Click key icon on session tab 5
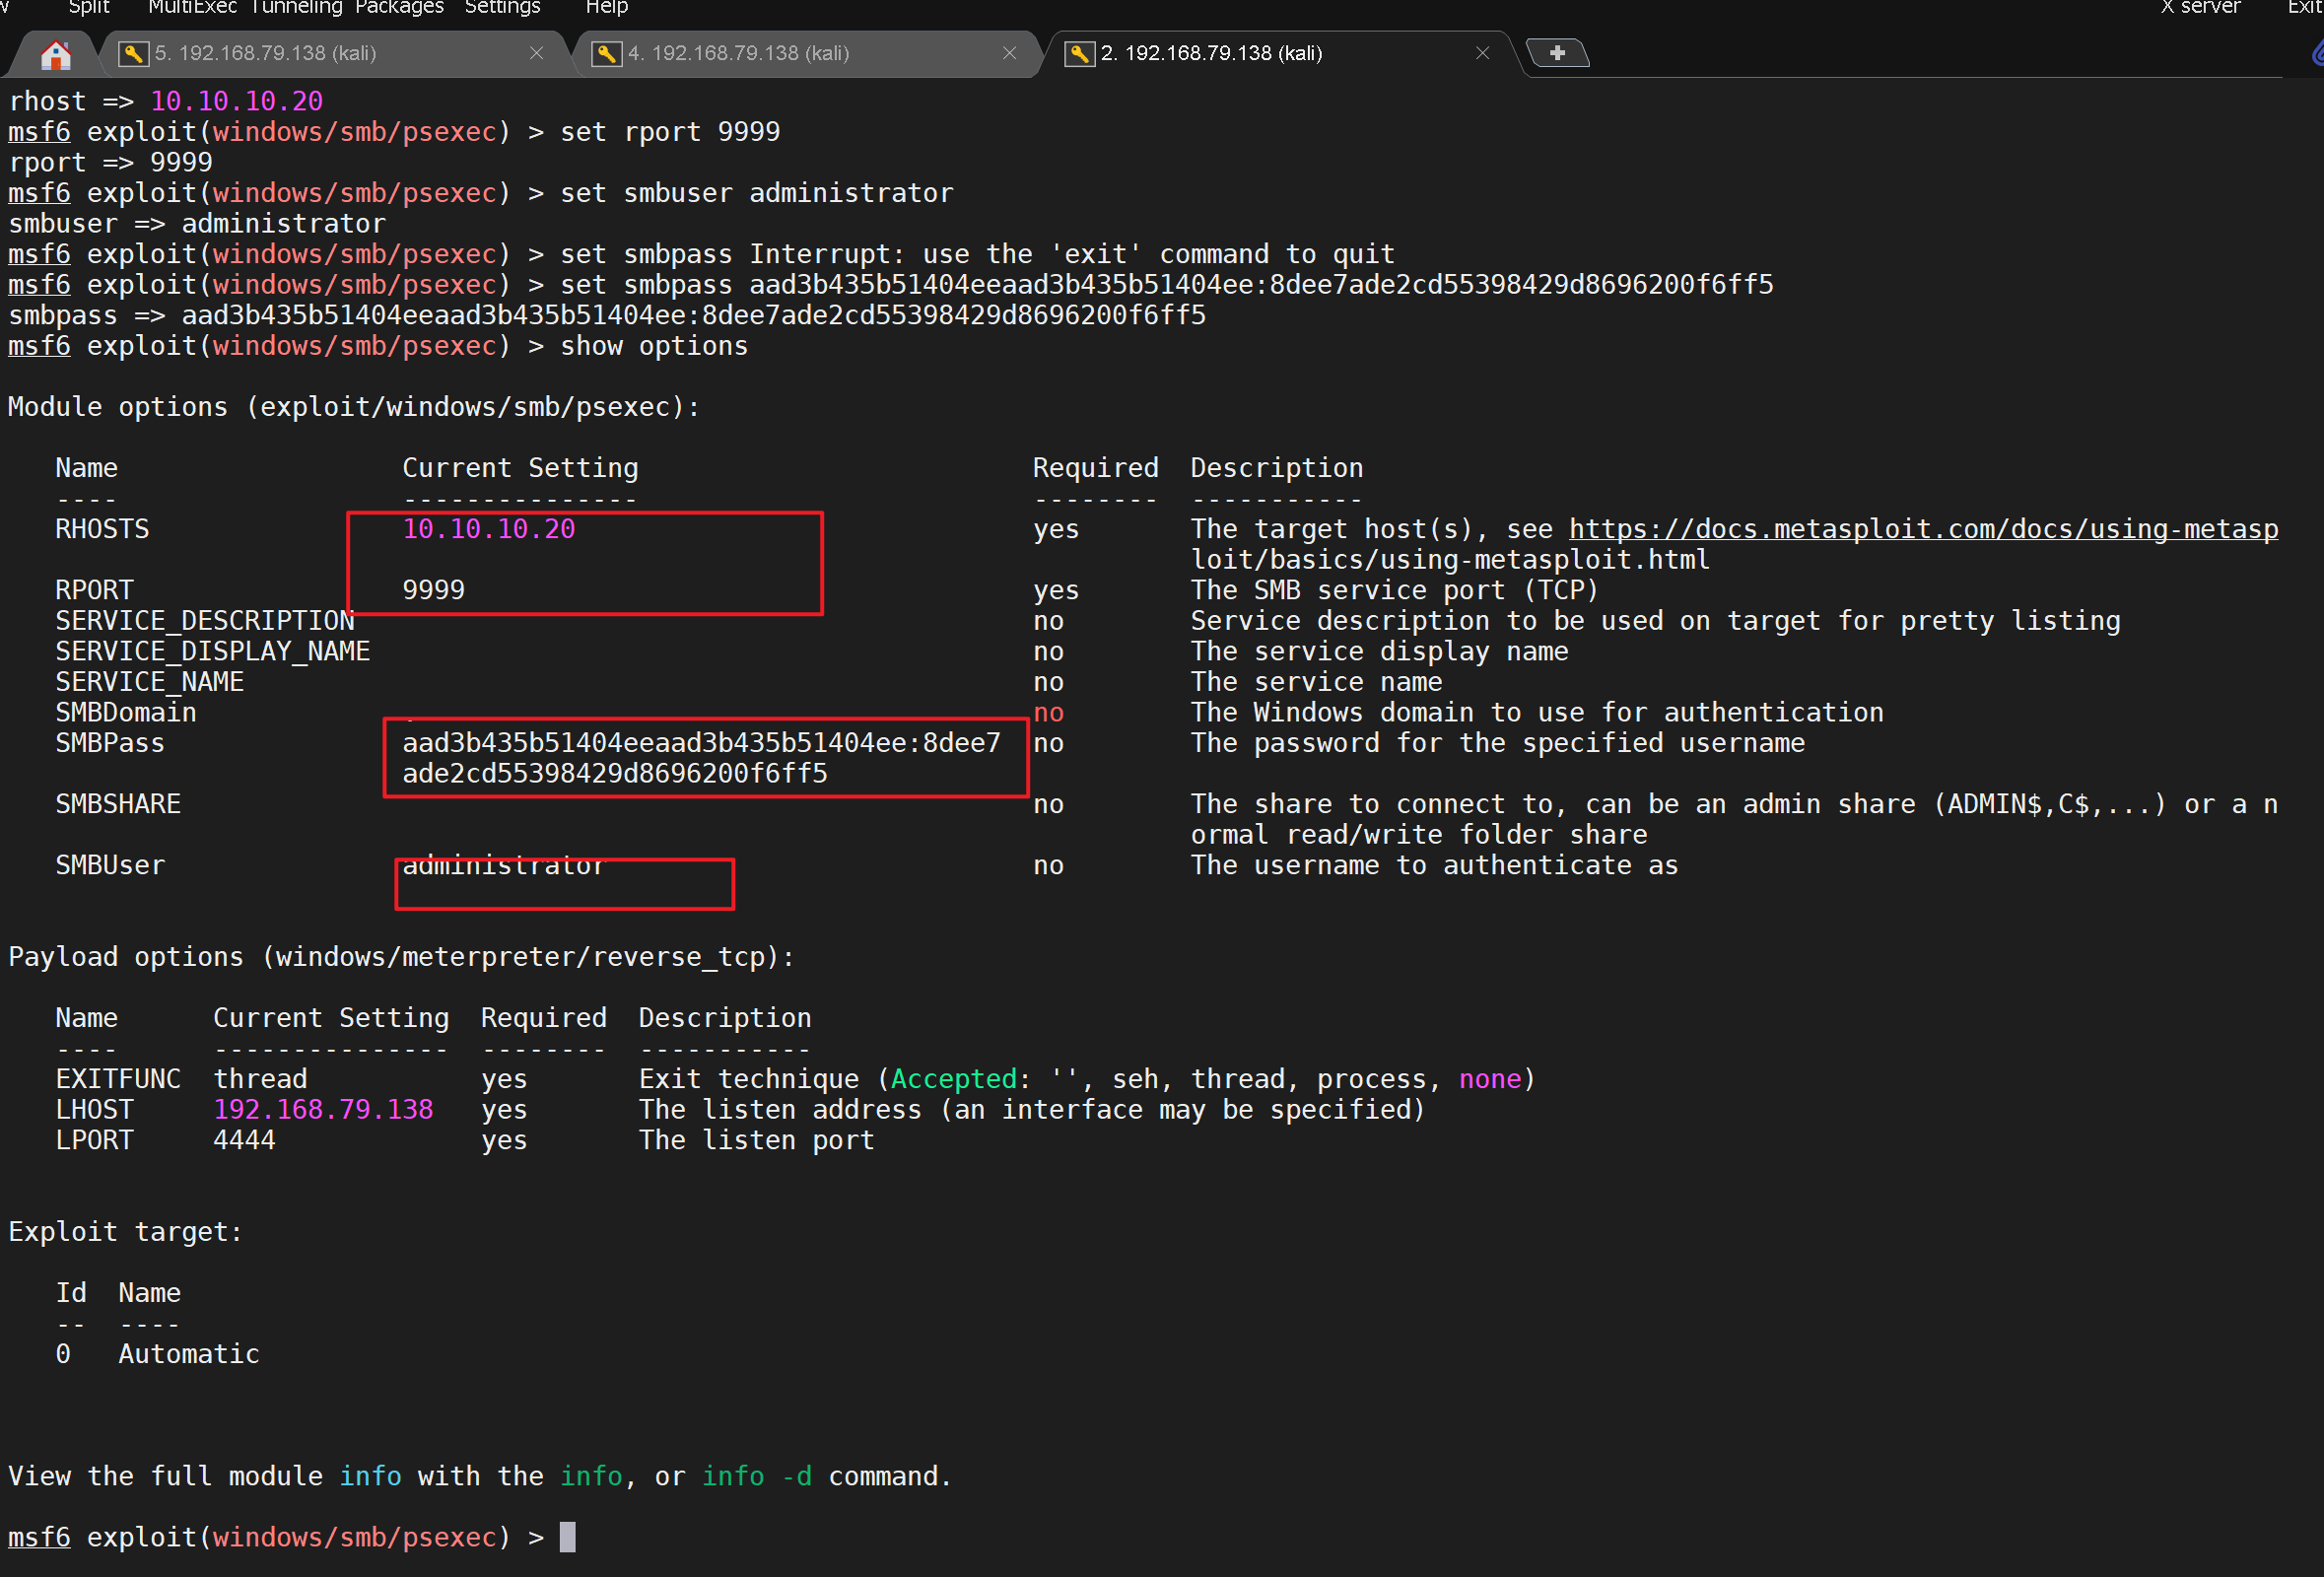Viewport: 2324px width, 1577px height. (133, 54)
